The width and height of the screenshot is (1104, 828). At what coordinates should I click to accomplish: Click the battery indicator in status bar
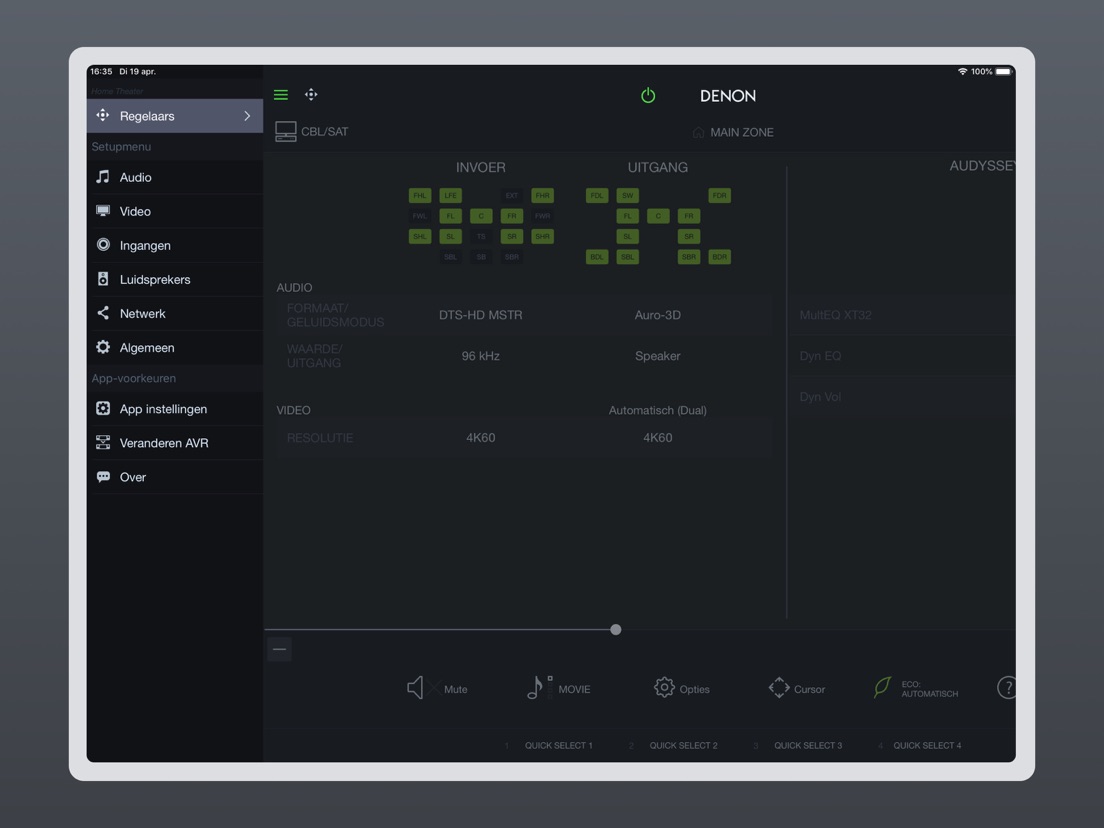(x=1004, y=72)
